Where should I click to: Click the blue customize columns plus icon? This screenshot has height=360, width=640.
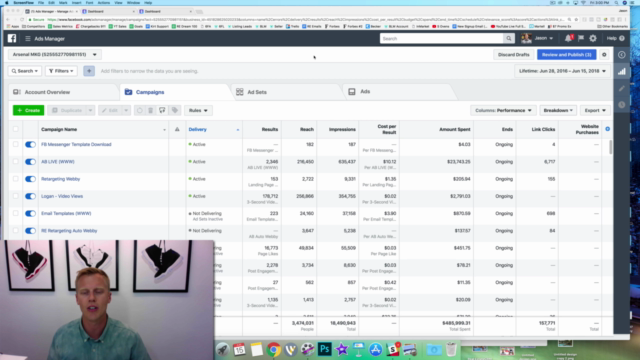pyautogui.click(x=608, y=129)
